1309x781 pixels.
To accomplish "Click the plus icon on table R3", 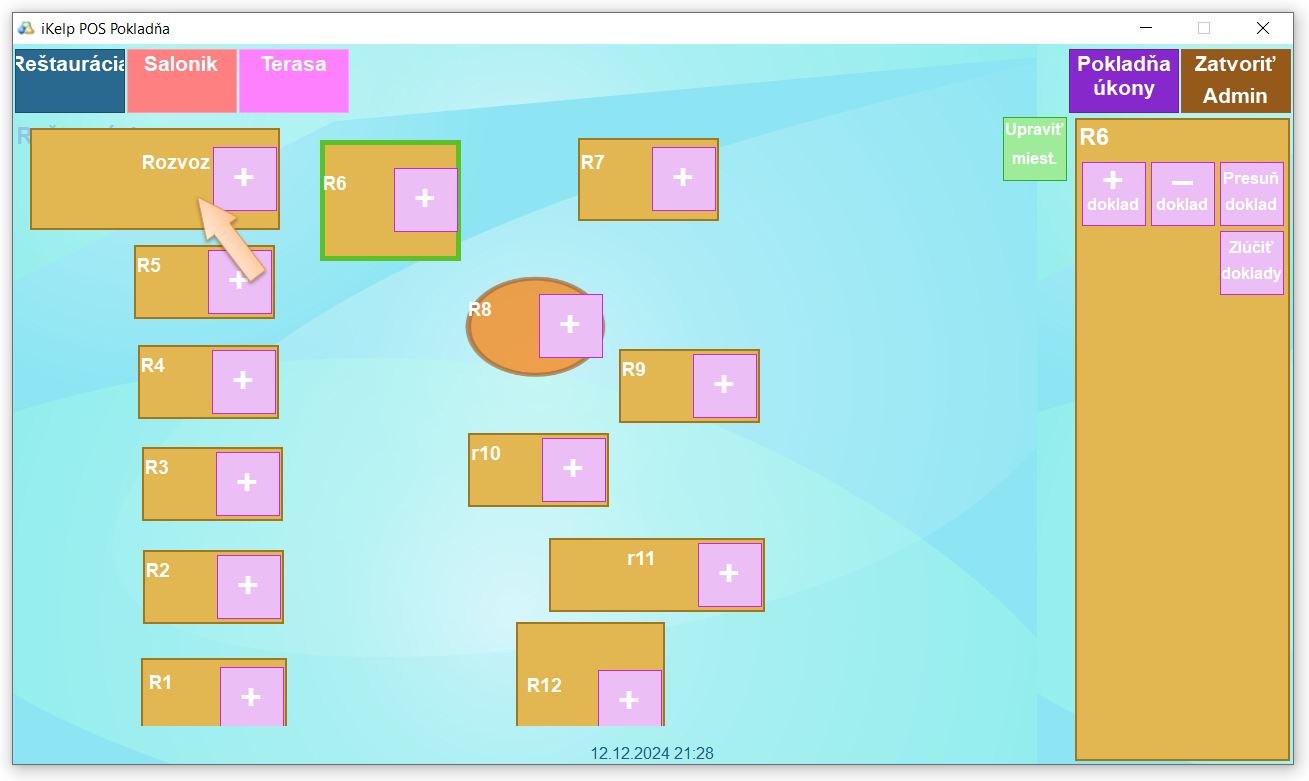I will pyautogui.click(x=247, y=483).
